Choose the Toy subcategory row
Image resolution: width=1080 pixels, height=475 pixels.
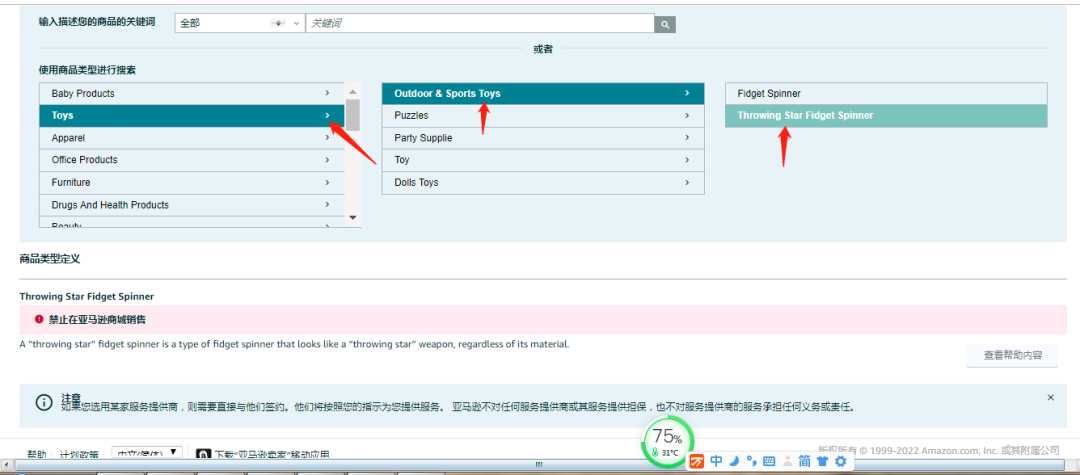[543, 160]
